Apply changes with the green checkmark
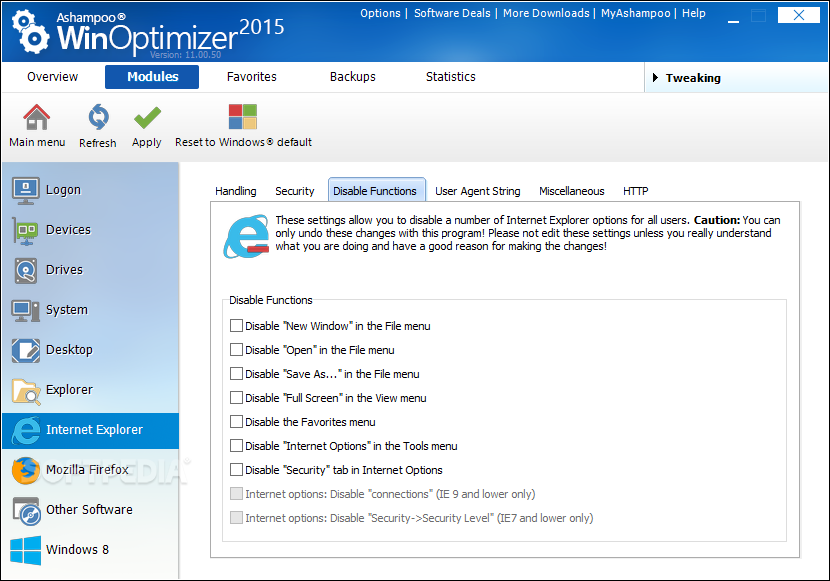This screenshot has width=830, height=581. click(x=147, y=117)
